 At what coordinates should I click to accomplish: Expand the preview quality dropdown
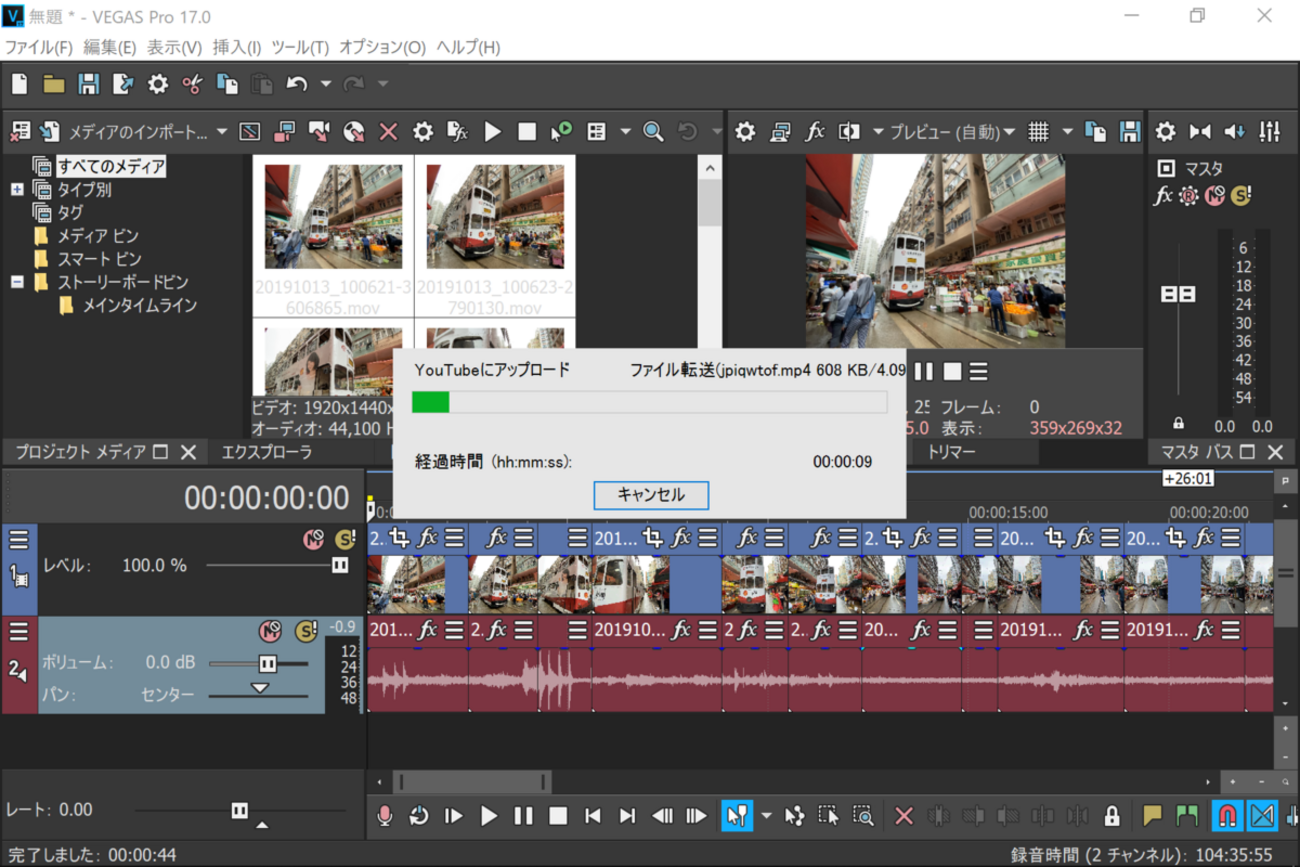[1009, 132]
